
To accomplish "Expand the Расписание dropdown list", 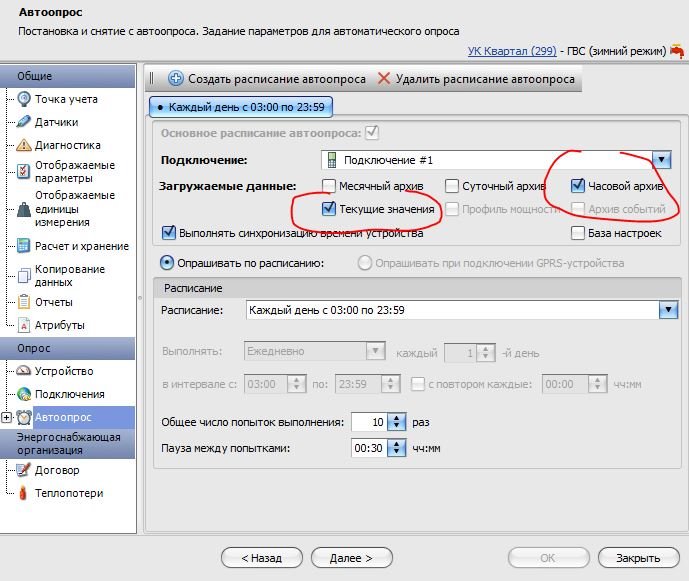I will coord(668,310).
